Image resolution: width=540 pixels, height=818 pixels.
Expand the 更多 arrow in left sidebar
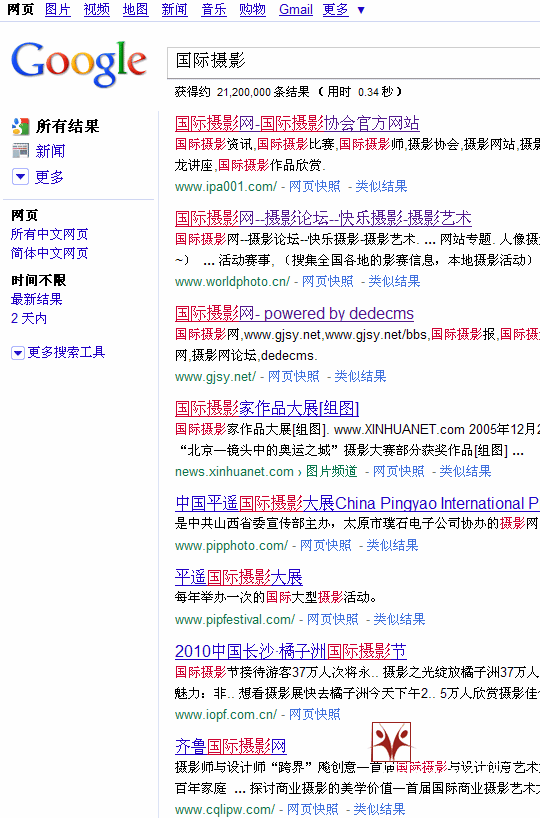coord(20,176)
